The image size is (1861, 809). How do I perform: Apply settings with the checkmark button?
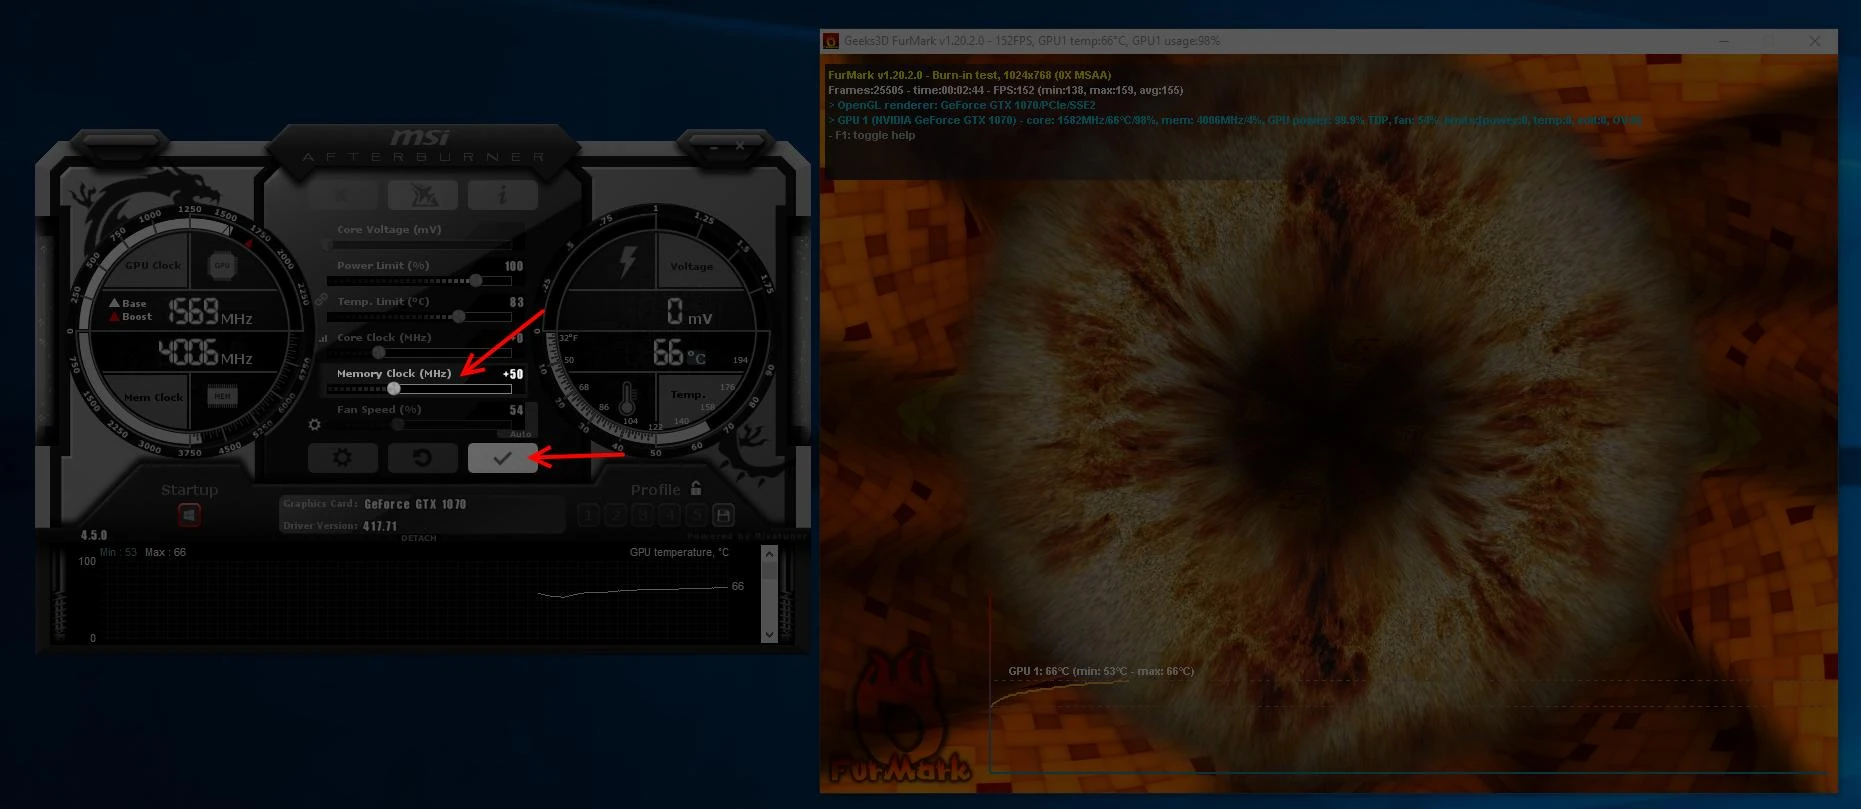pos(502,458)
